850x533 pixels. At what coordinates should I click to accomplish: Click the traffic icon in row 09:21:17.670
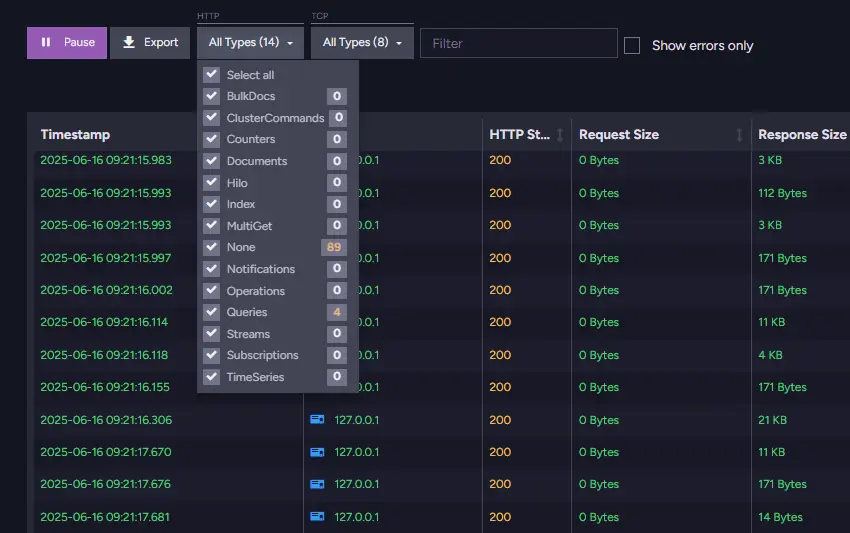(x=317, y=452)
